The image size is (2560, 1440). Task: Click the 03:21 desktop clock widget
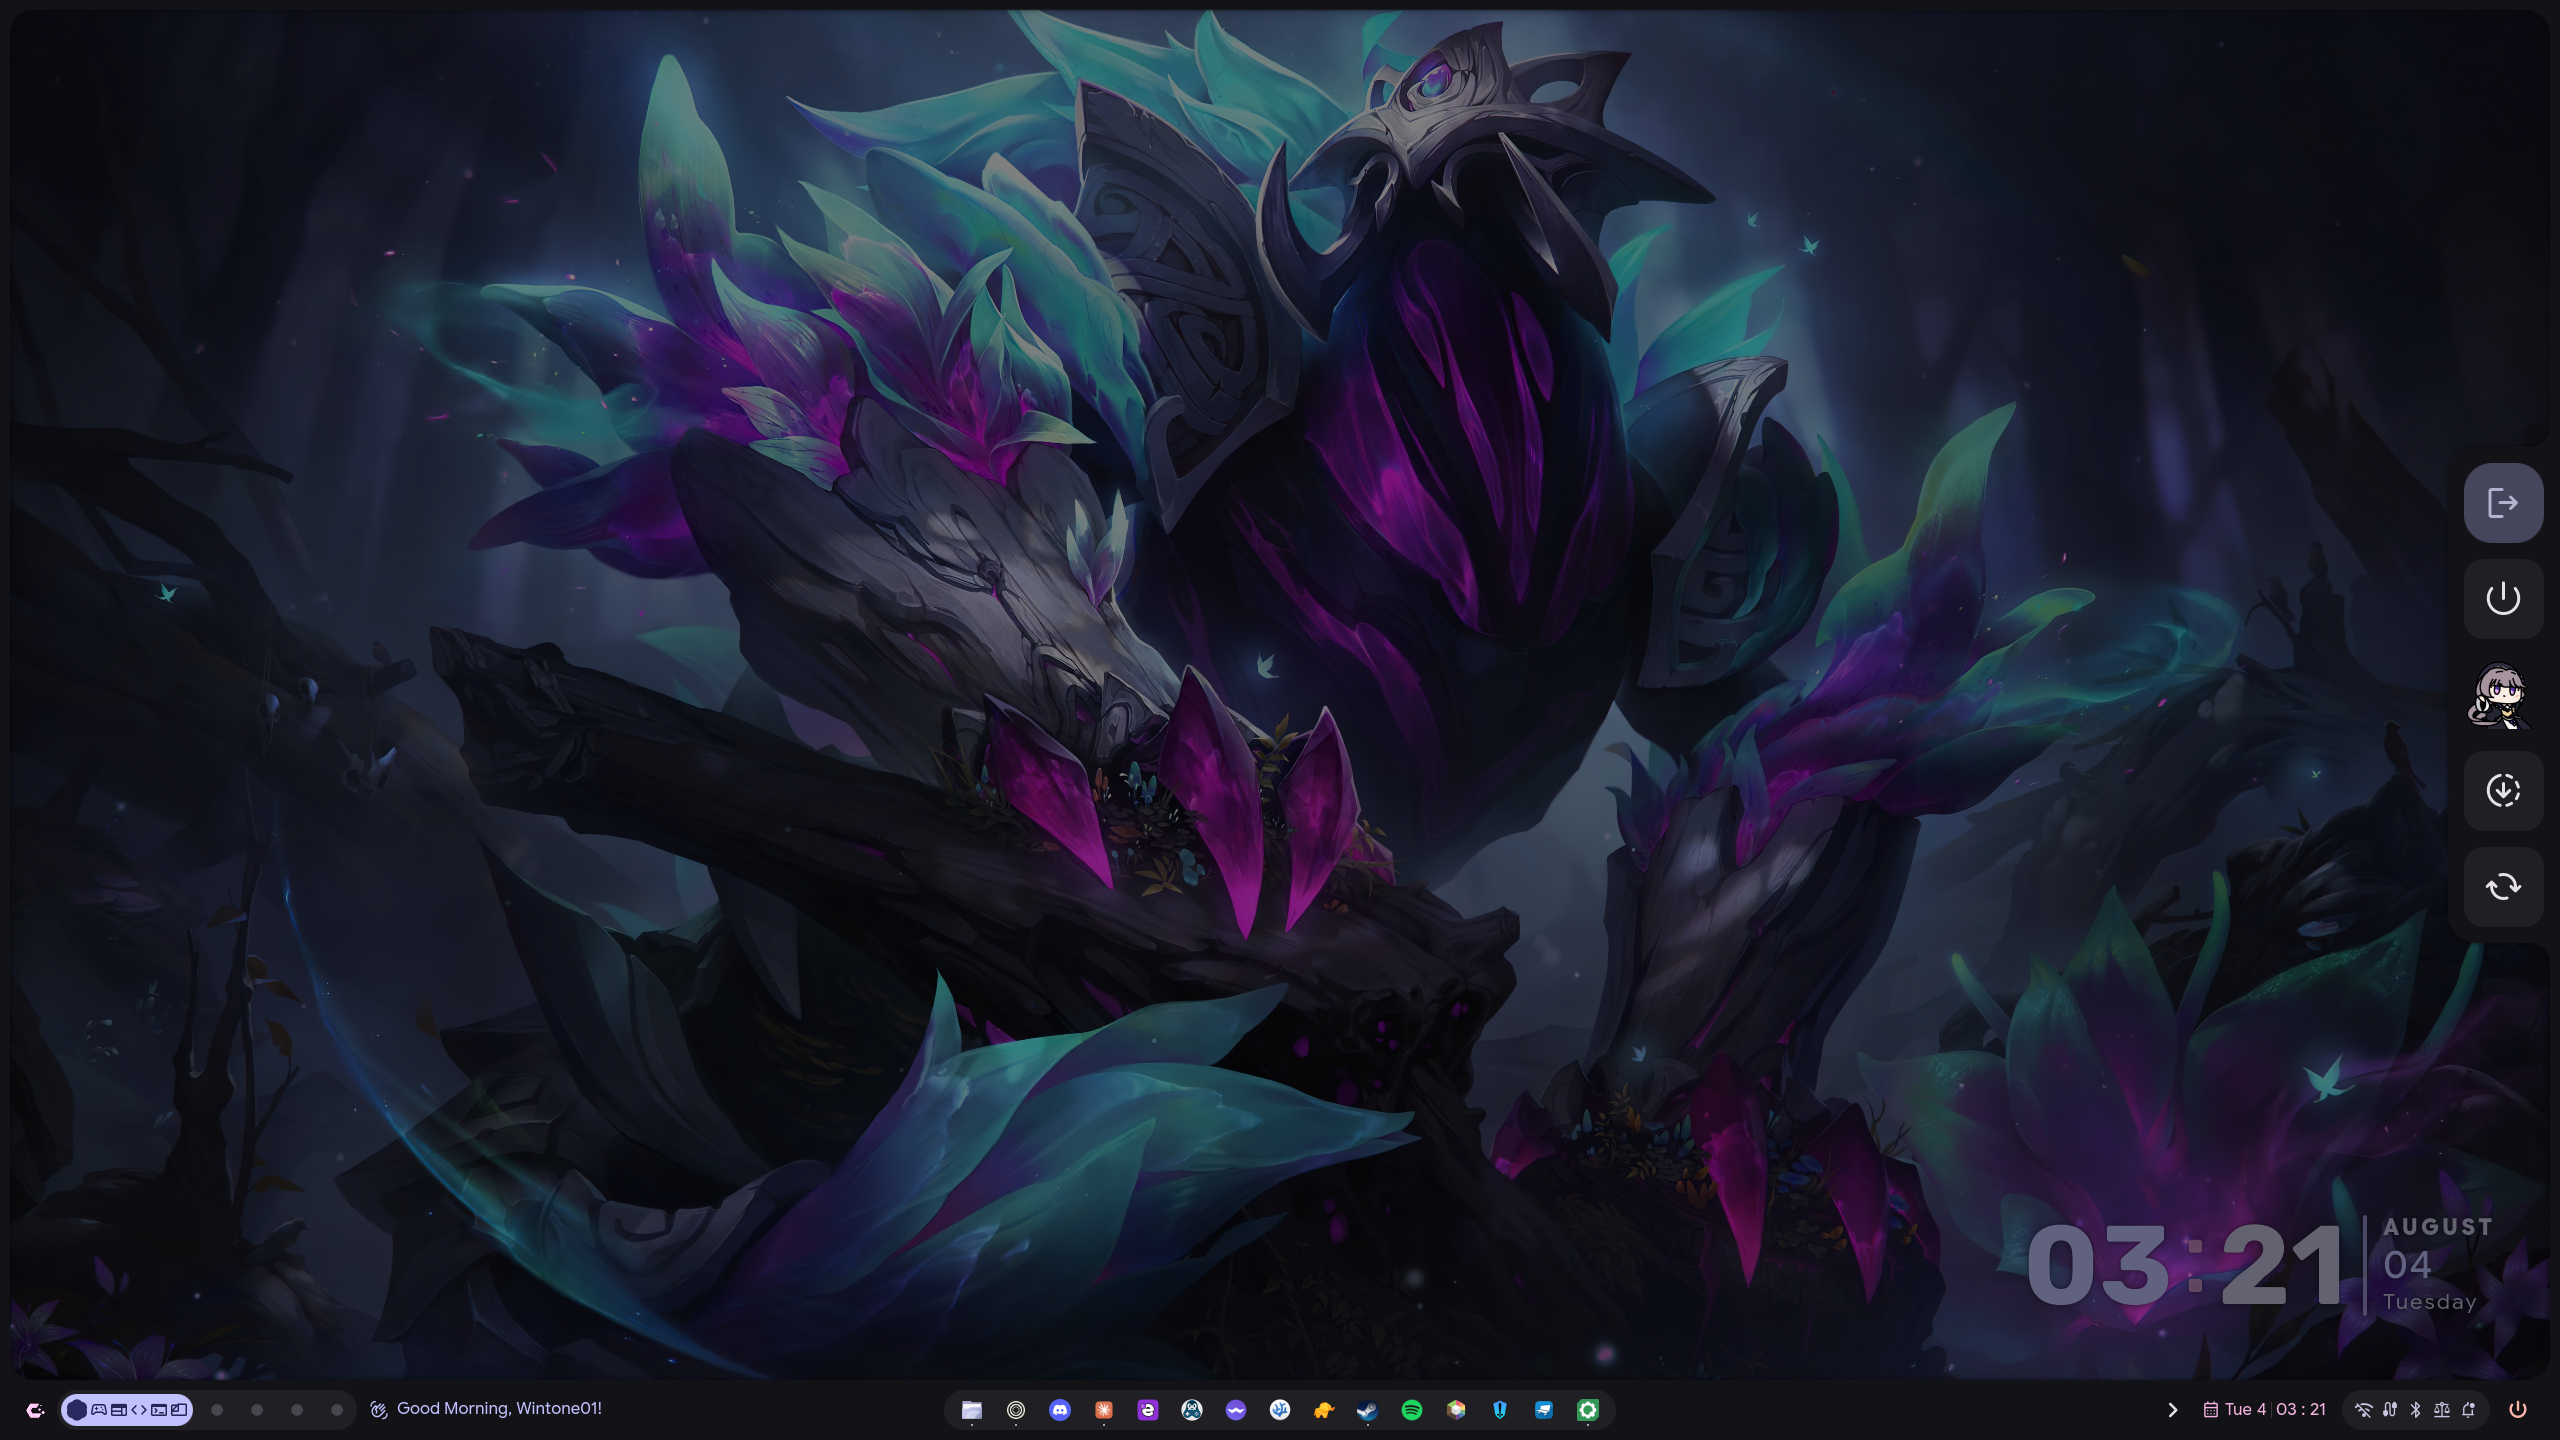coord(2185,1266)
